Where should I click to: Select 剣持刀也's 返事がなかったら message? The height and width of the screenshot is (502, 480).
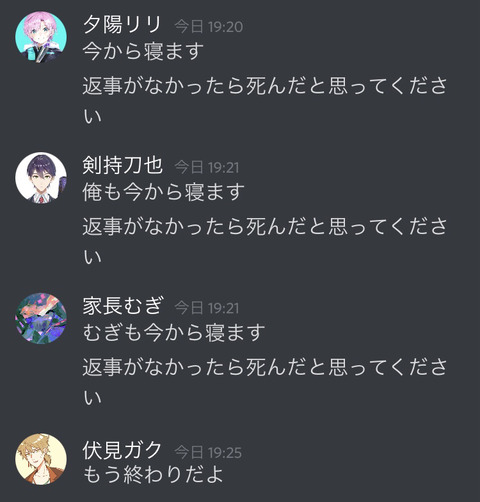click(x=265, y=241)
